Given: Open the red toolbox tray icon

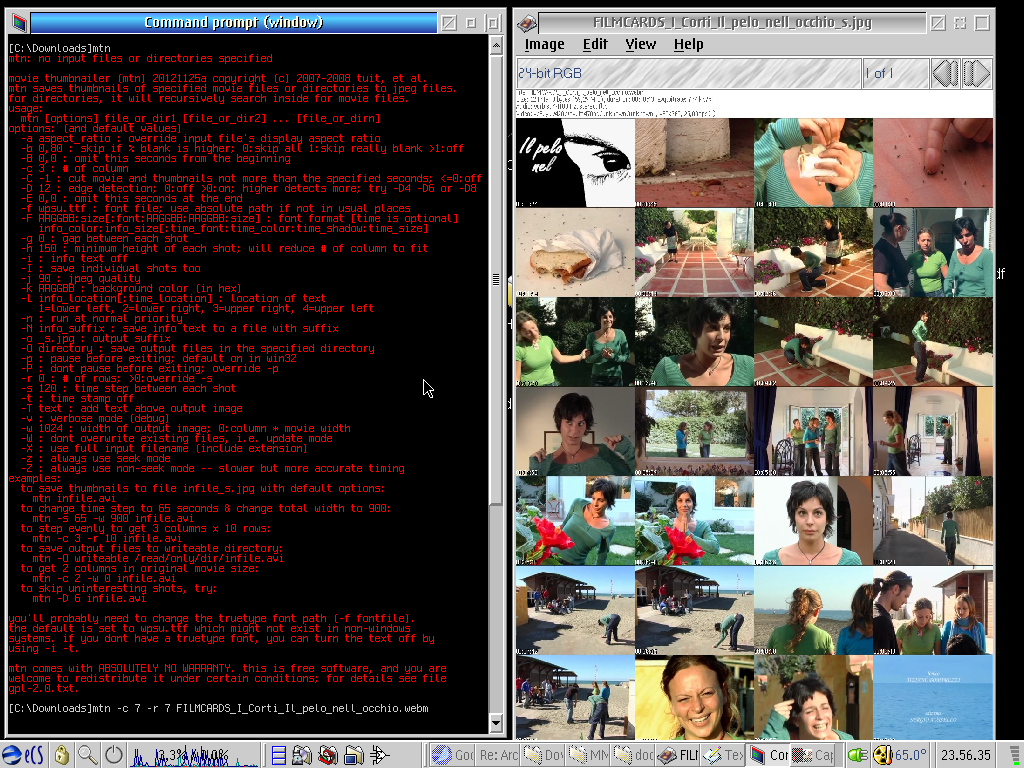Looking at the screenshot, I should click(328, 755).
